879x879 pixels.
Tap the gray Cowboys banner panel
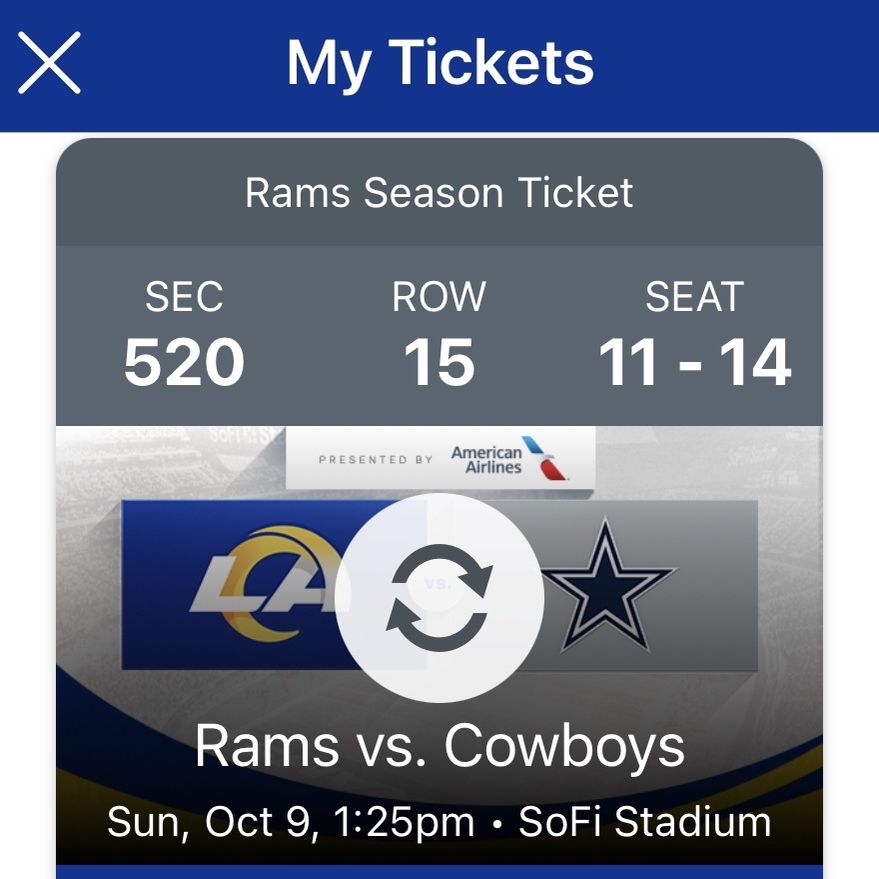(650, 586)
